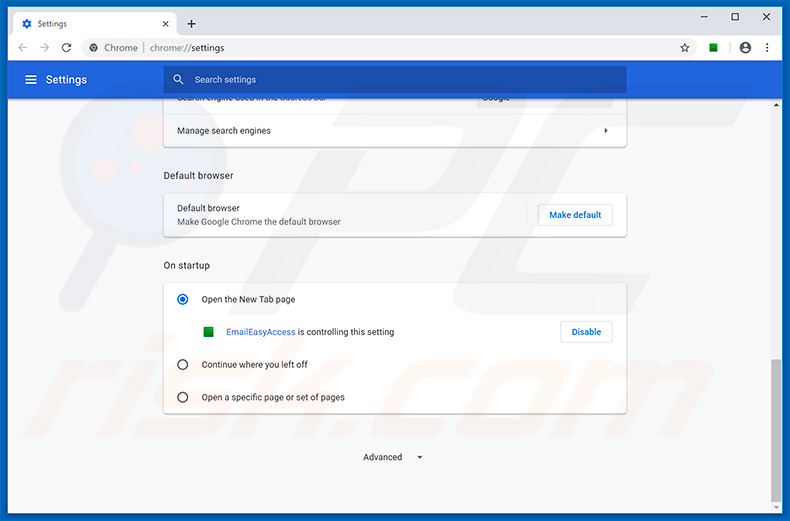
Task: Click the back navigation arrow
Action: point(23,48)
